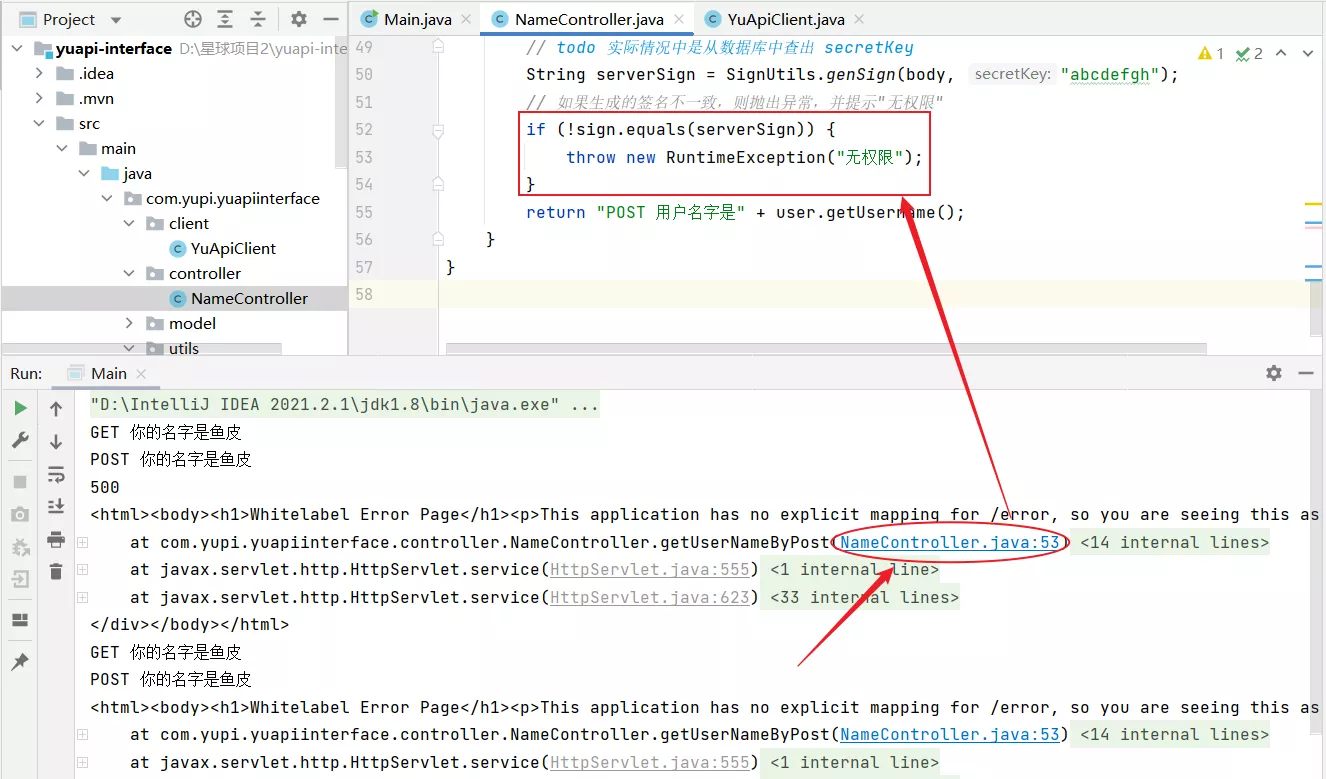Screen dimensions: 1326x779
Task: Click the exit process icon
Action: point(20,579)
